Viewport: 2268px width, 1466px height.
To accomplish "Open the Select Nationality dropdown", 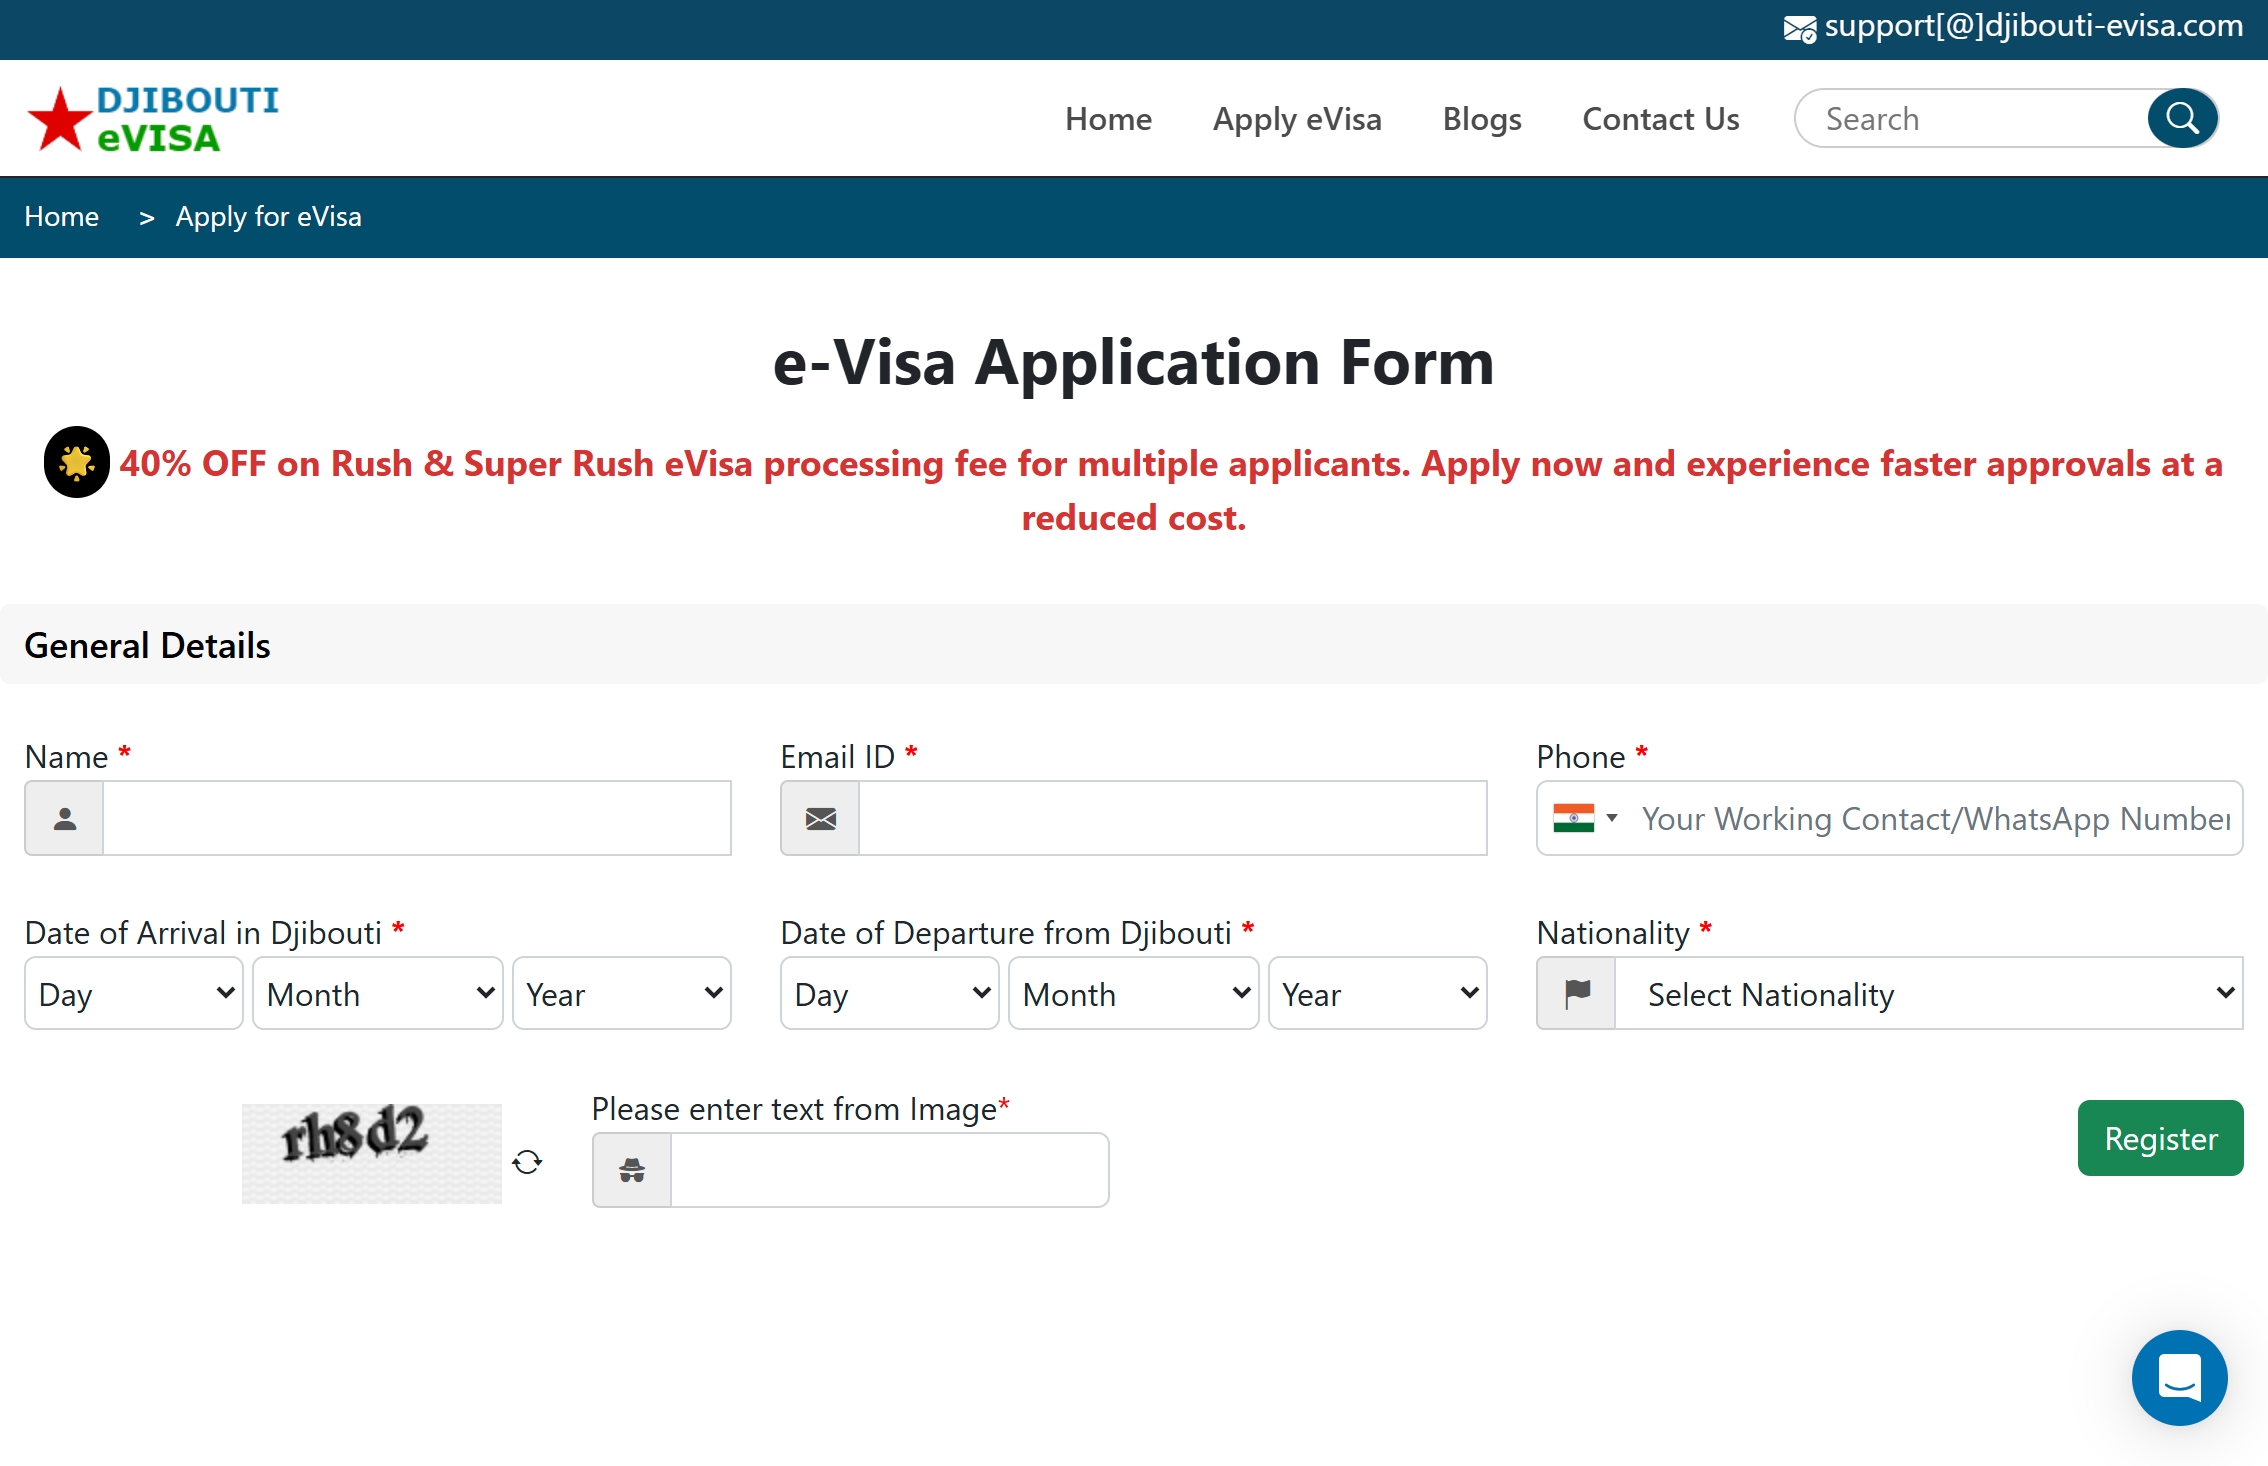I will pos(1928,993).
